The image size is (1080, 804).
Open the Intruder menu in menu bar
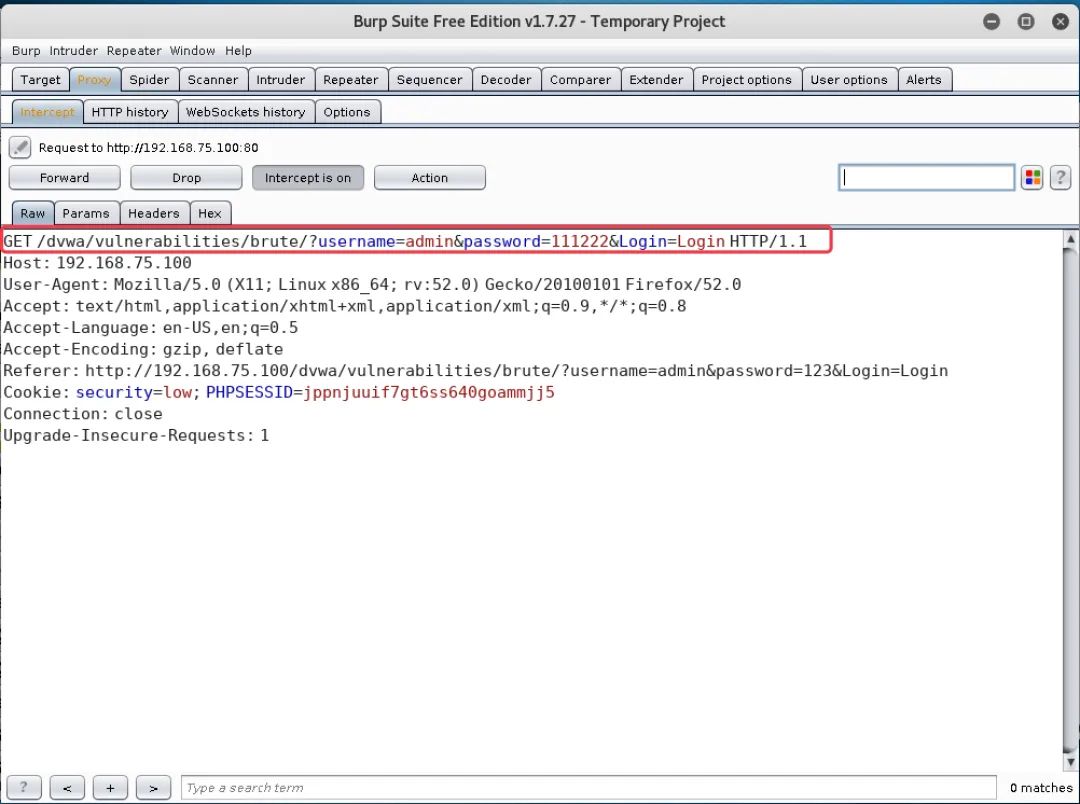74,50
